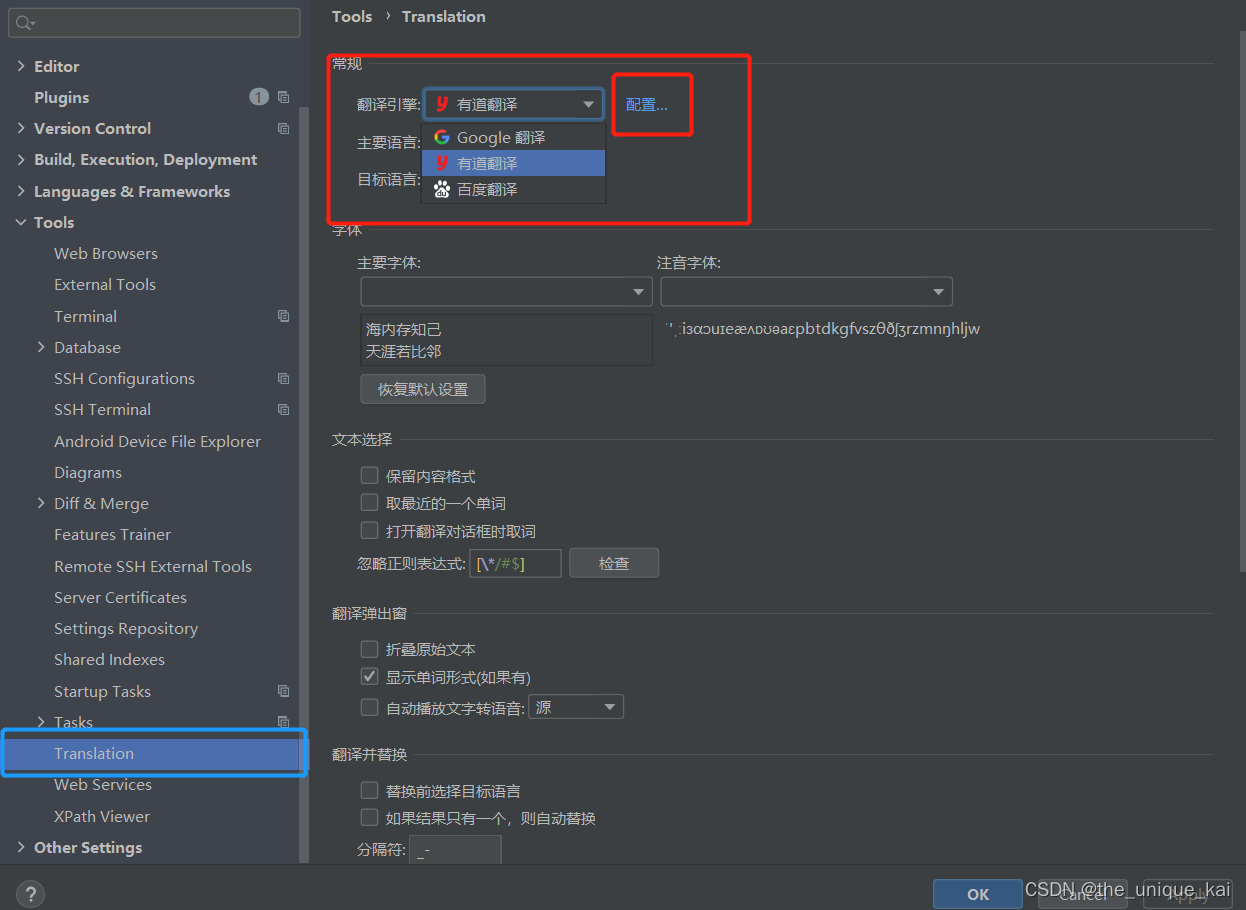This screenshot has width=1246, height=910.
Task: Collapse the Tools settings node
Action: (x=21, y=222)
